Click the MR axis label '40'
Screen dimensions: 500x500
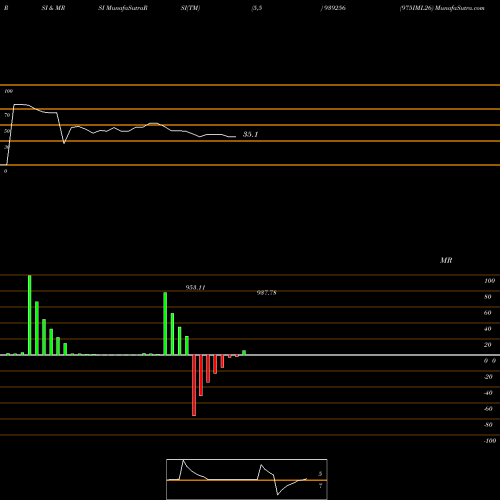click(x=488, y=329)
